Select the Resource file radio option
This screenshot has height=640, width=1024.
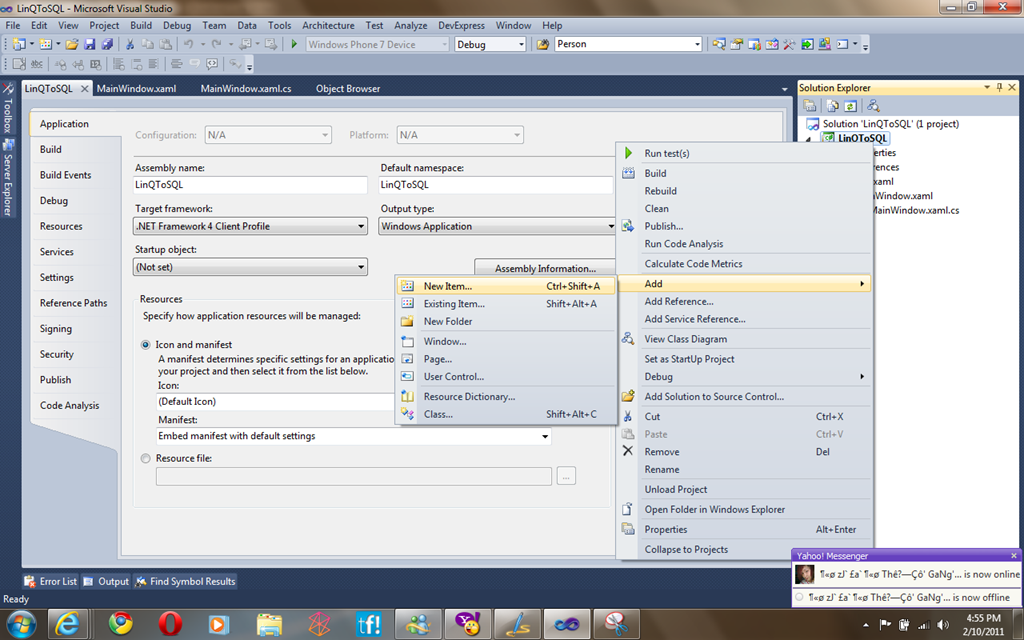[146, 458]
